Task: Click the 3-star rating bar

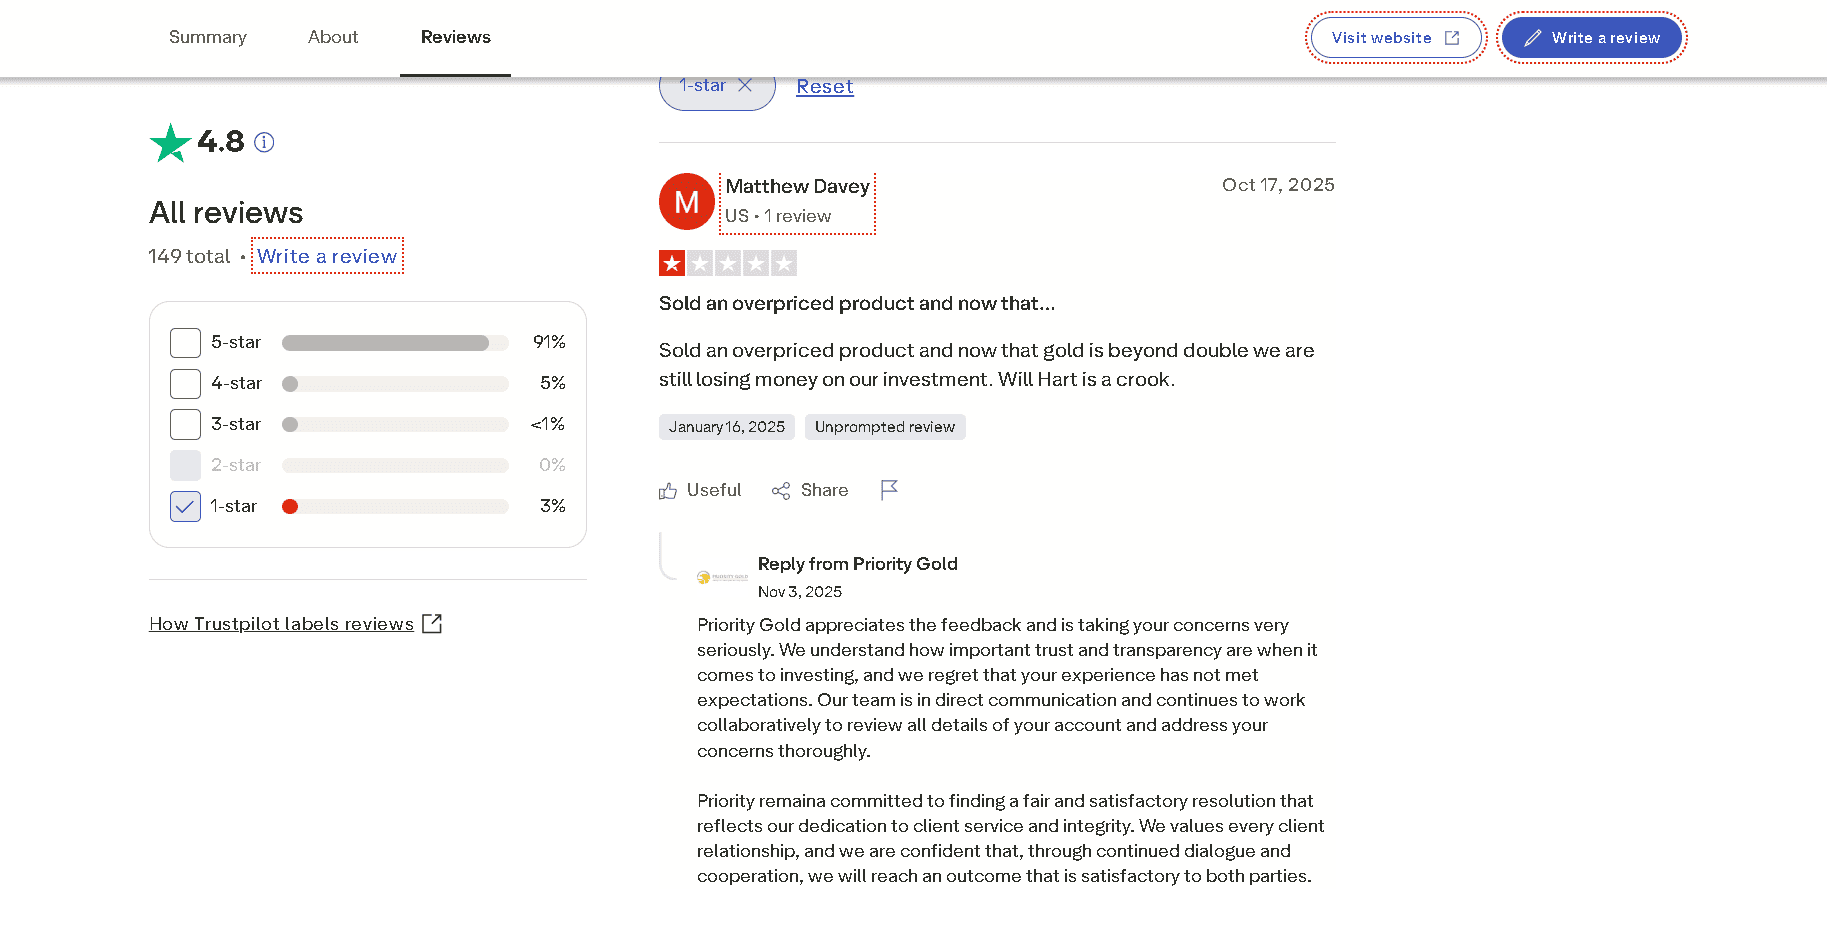Action: click(395, 425)
